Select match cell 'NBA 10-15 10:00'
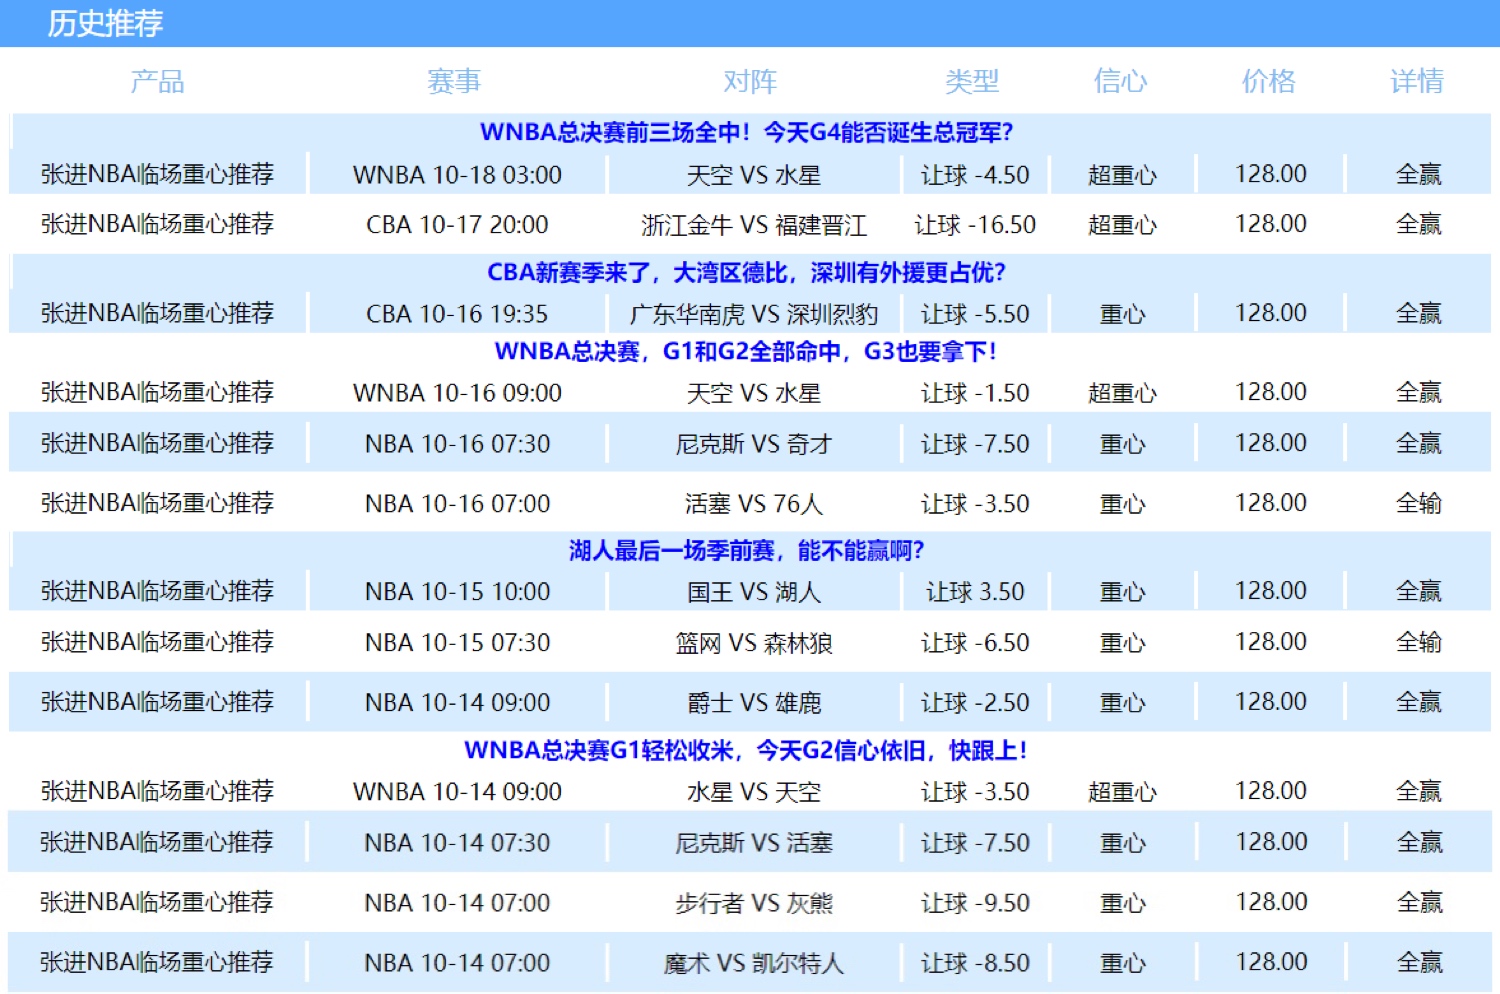 (x=457, y=592)
